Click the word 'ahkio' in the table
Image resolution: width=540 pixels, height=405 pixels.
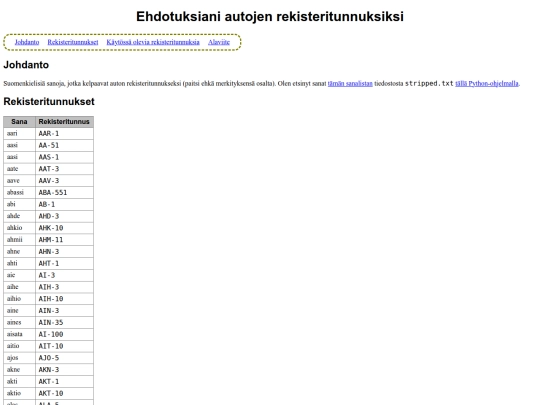[x=14, y=228]
